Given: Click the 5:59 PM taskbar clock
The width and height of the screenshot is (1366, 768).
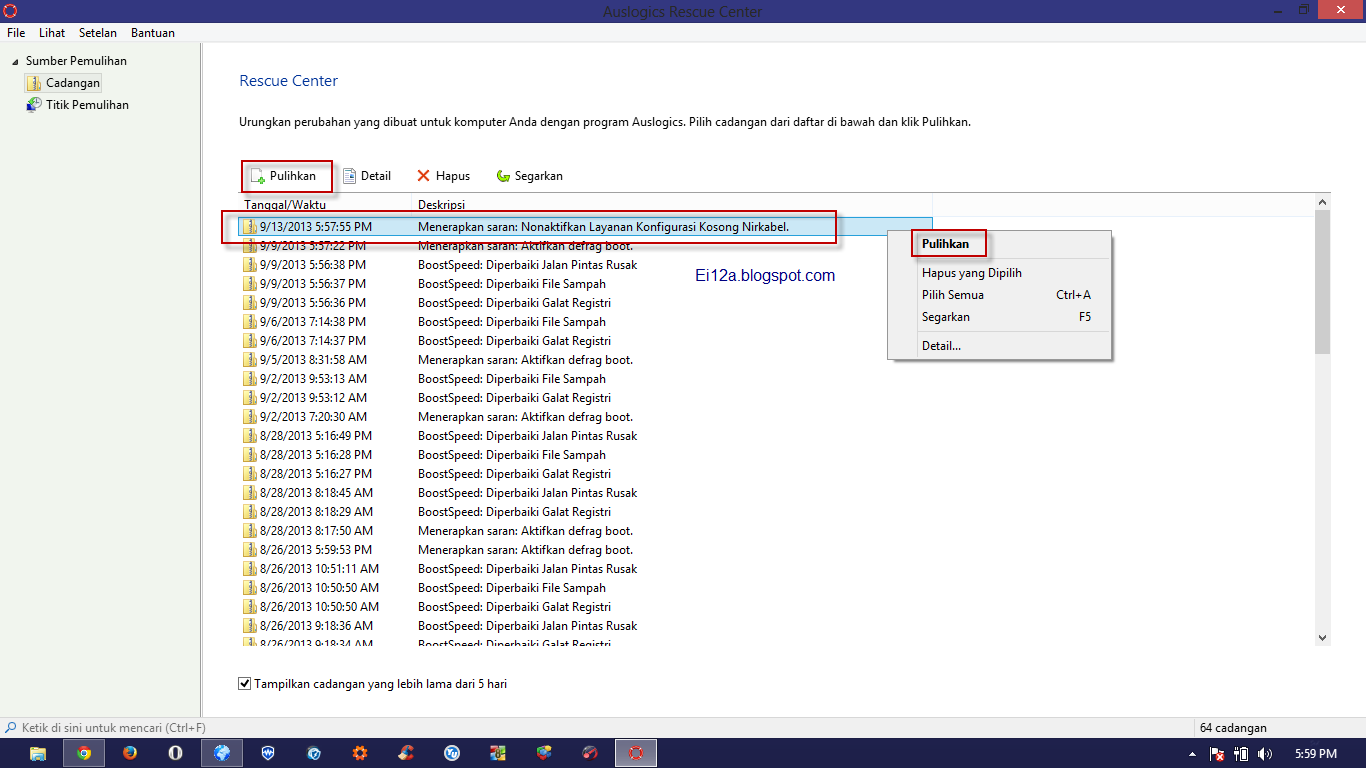Looking at the screenshot, I should pyautogui.click(x=1316, y=754).
